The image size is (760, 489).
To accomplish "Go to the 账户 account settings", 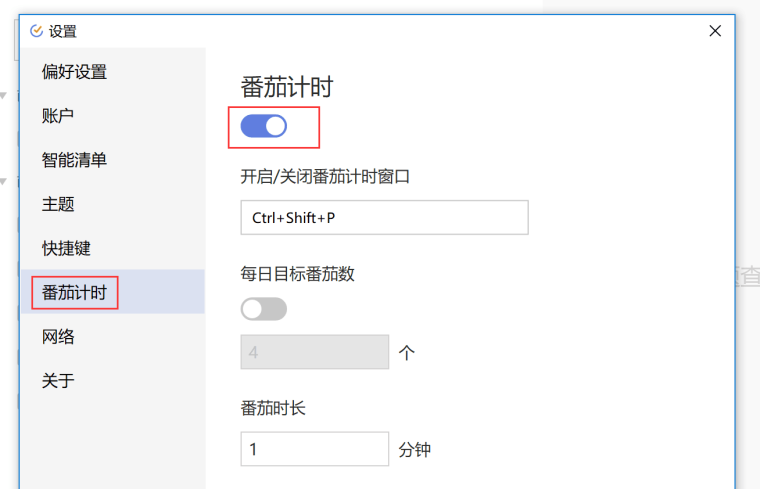I will pyautogui.click(x=58, y=116).
